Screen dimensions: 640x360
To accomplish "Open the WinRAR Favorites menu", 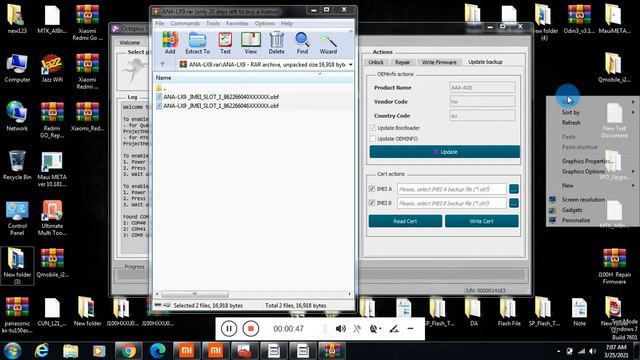I will [237, 23].
